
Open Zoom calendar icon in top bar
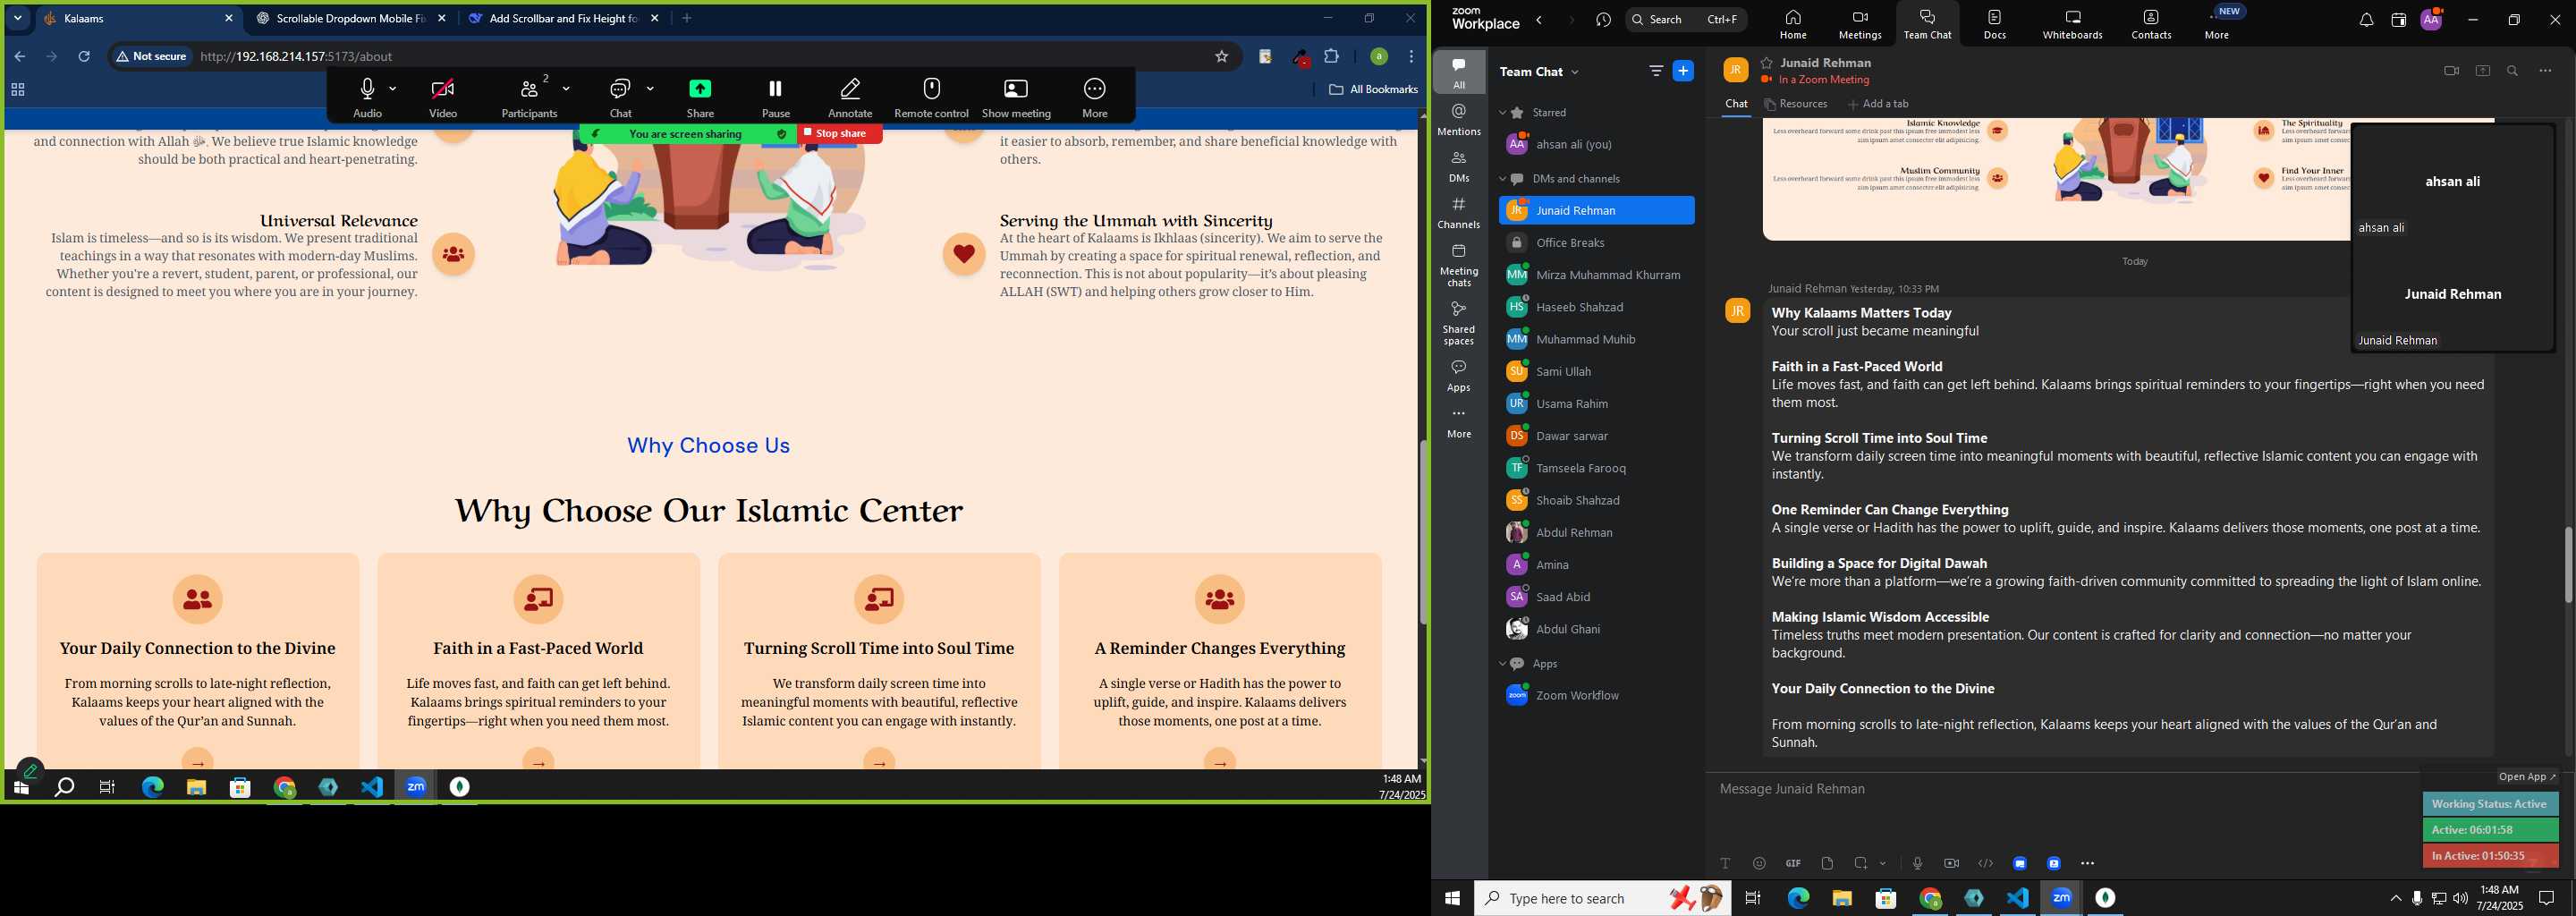tap(2398, 20)
